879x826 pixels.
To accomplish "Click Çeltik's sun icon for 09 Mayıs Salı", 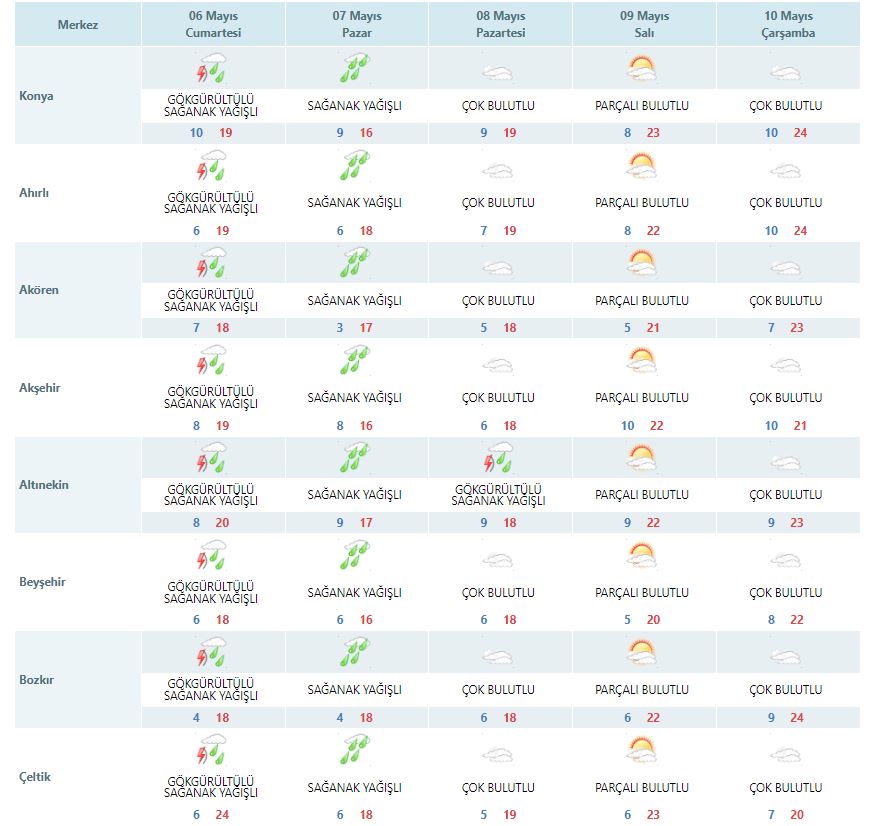I will coord(642,750).
